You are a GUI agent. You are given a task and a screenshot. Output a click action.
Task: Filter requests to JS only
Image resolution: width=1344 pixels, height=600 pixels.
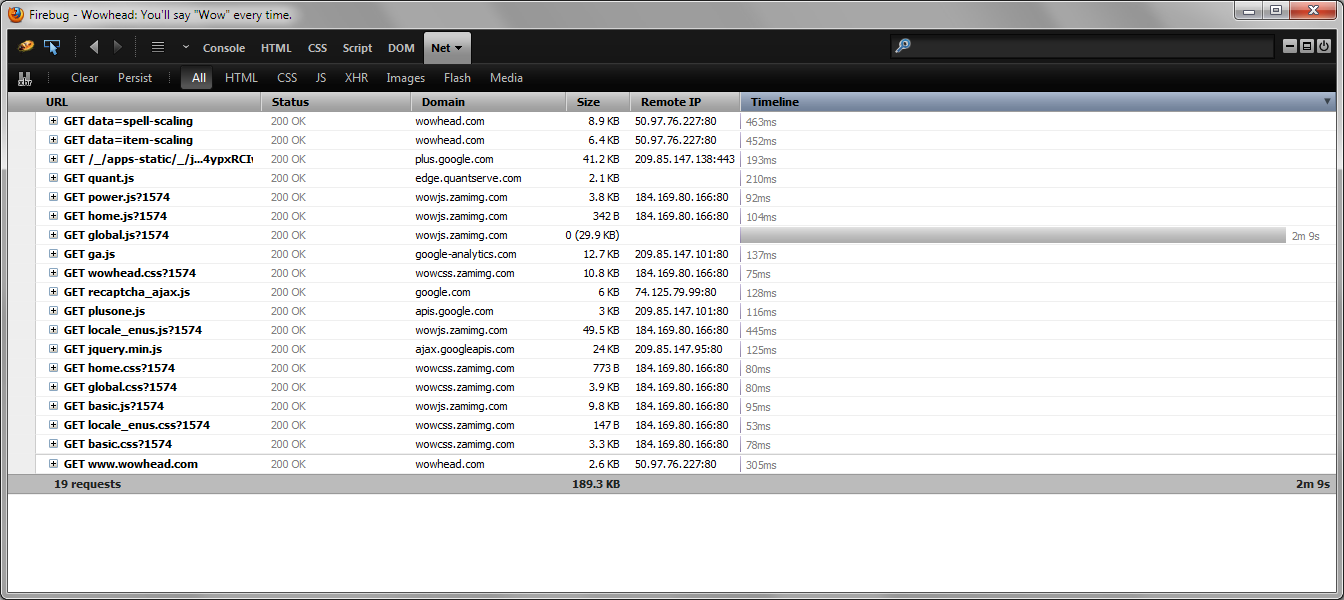pos(321,78)
